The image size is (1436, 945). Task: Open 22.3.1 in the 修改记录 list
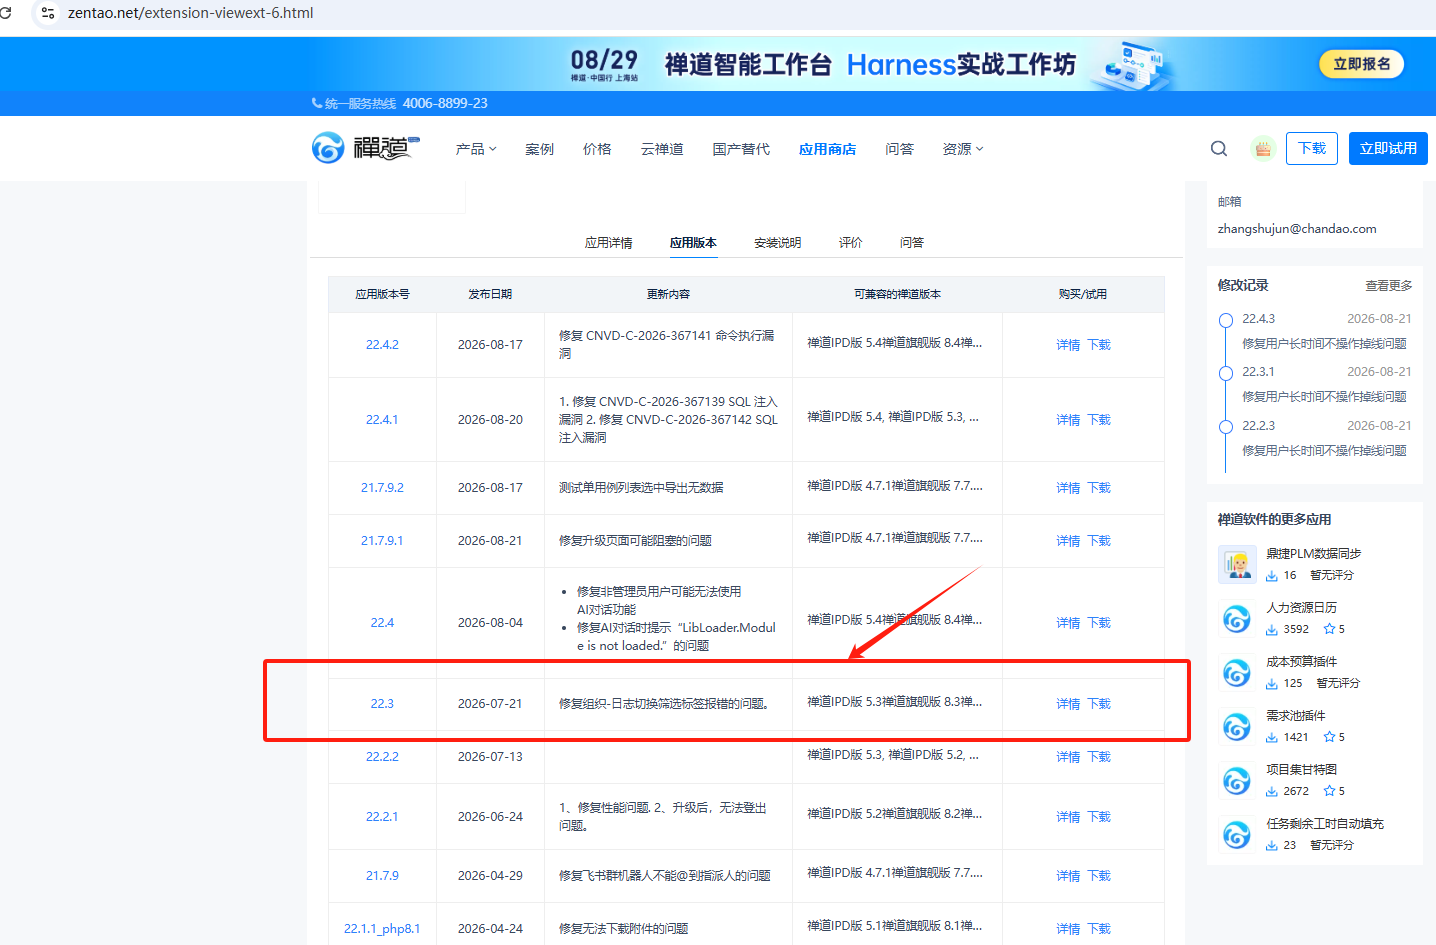pos(1258,372)
